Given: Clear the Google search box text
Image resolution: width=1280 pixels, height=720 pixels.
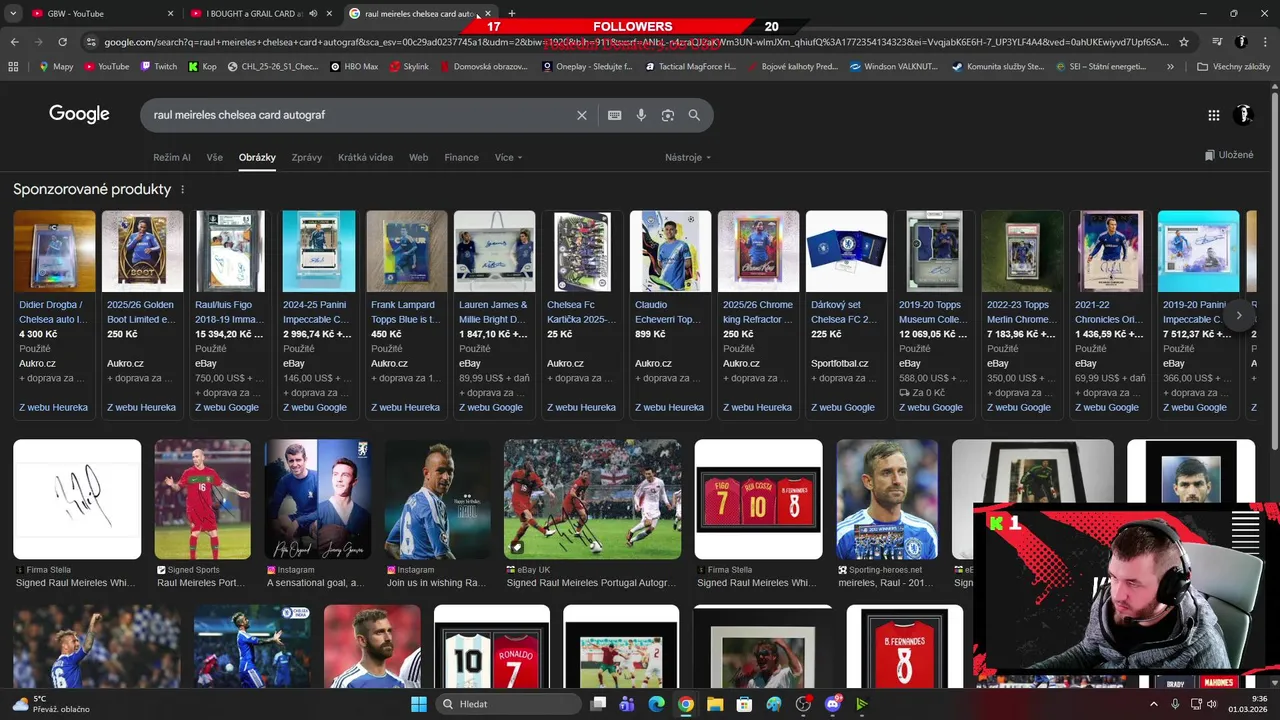Looking at the screenshot, I should [x=582, y=115].
